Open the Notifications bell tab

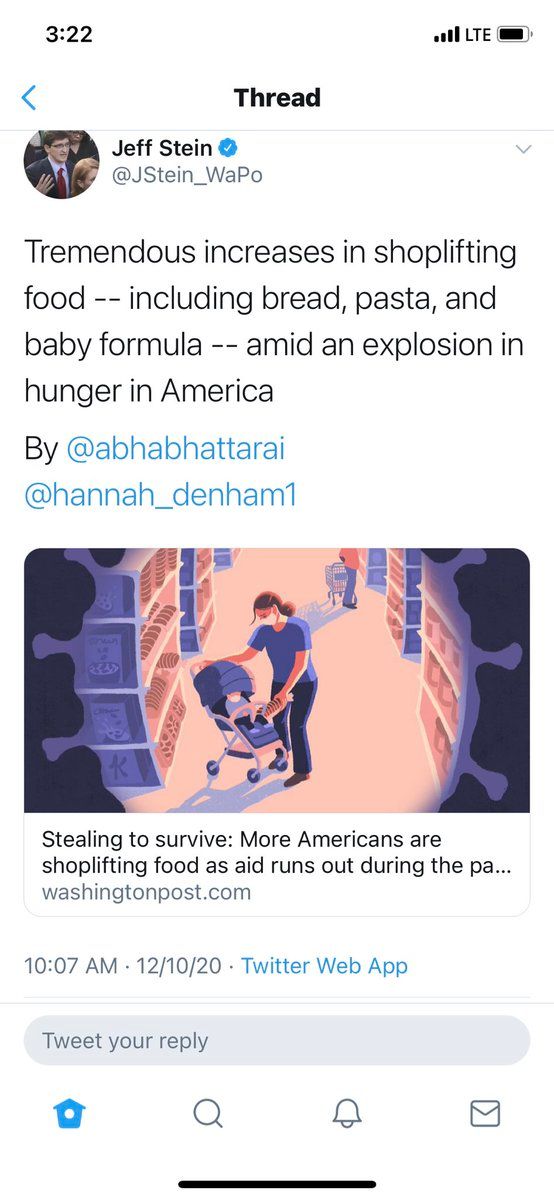click(x=347, y=1113)
